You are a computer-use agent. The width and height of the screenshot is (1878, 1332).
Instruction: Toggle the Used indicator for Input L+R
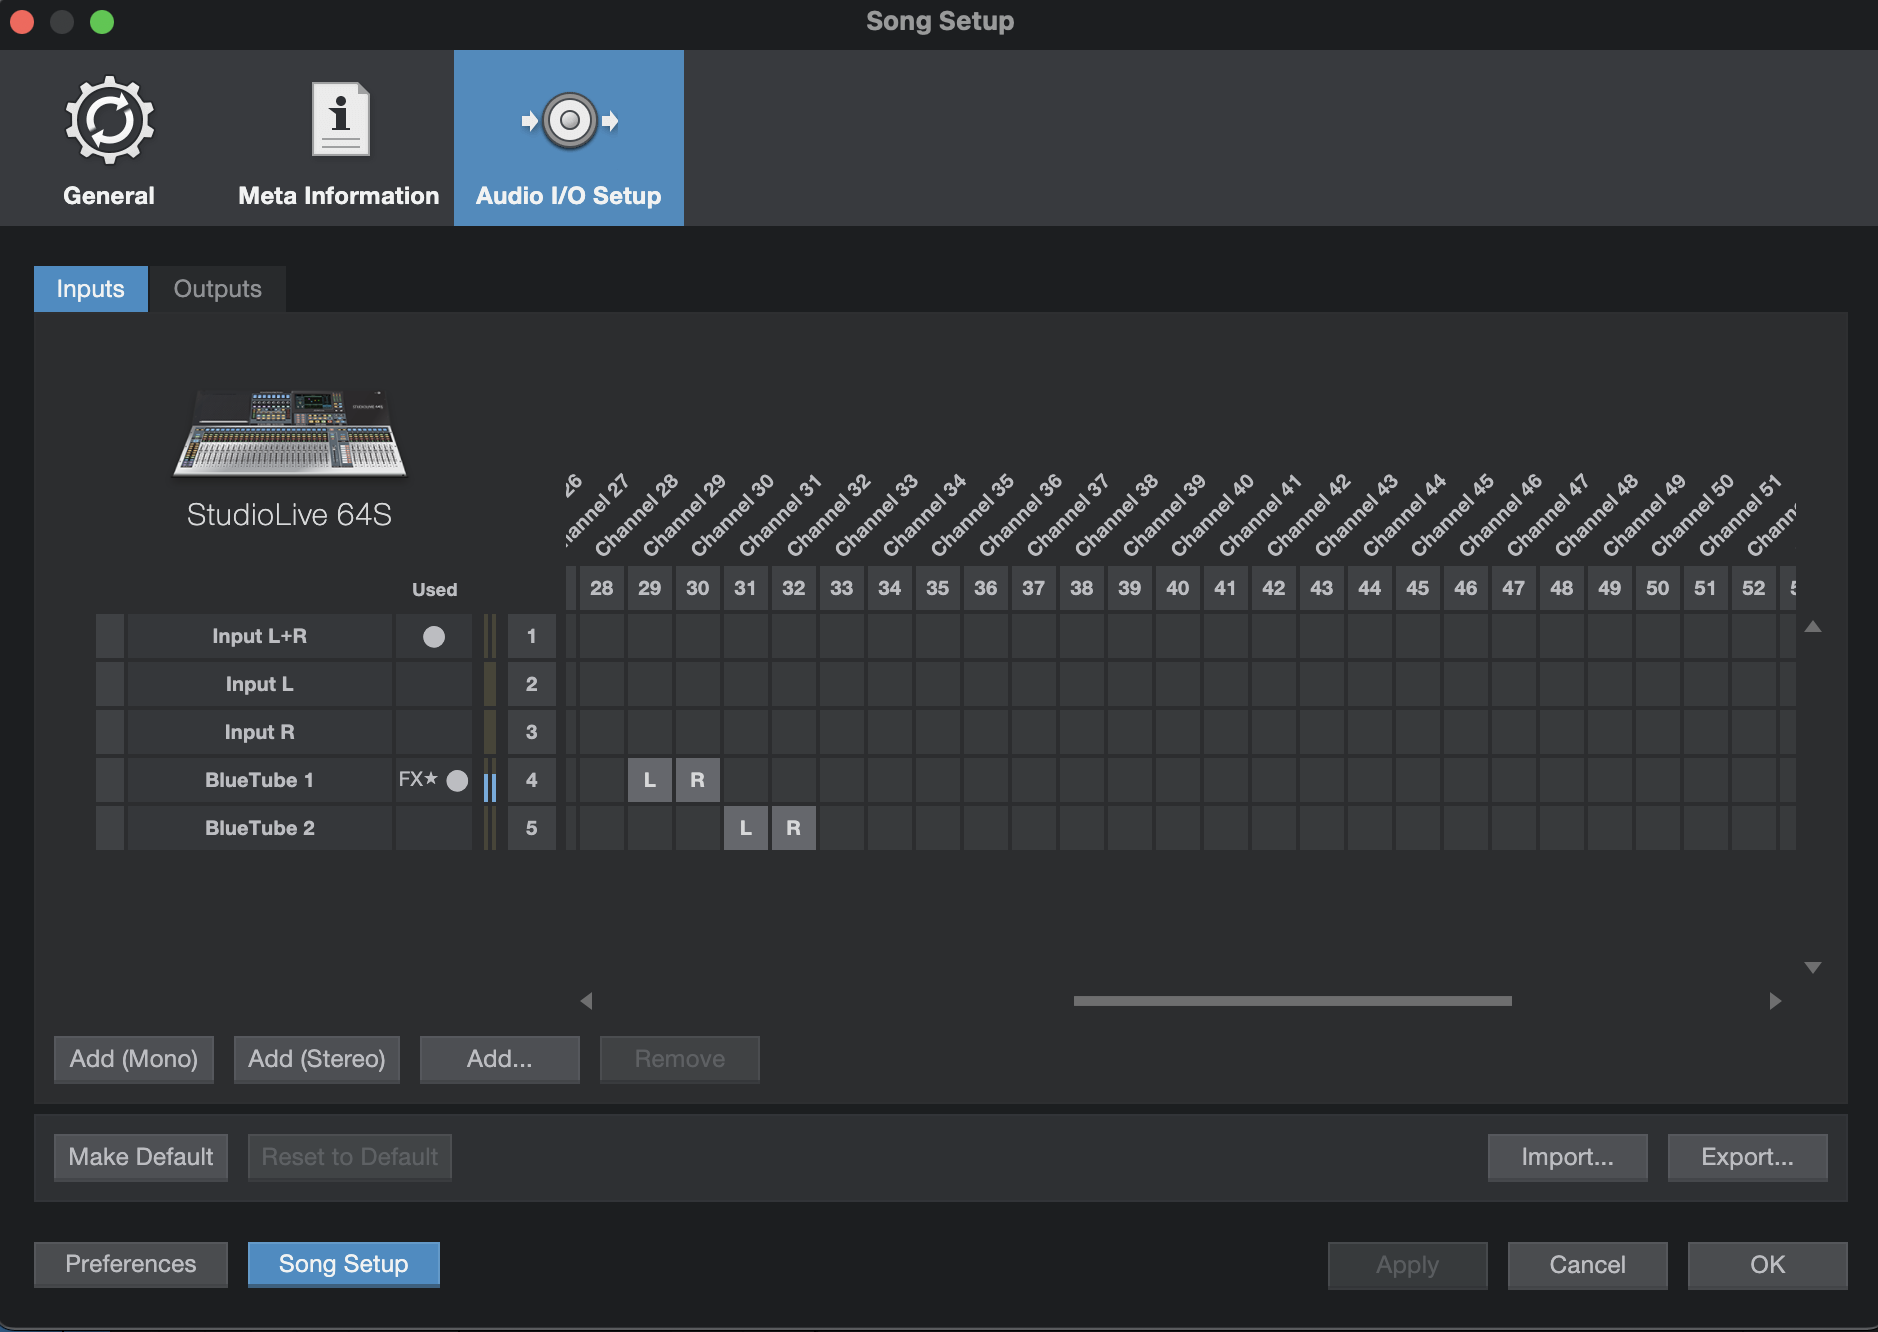[434, 636]
